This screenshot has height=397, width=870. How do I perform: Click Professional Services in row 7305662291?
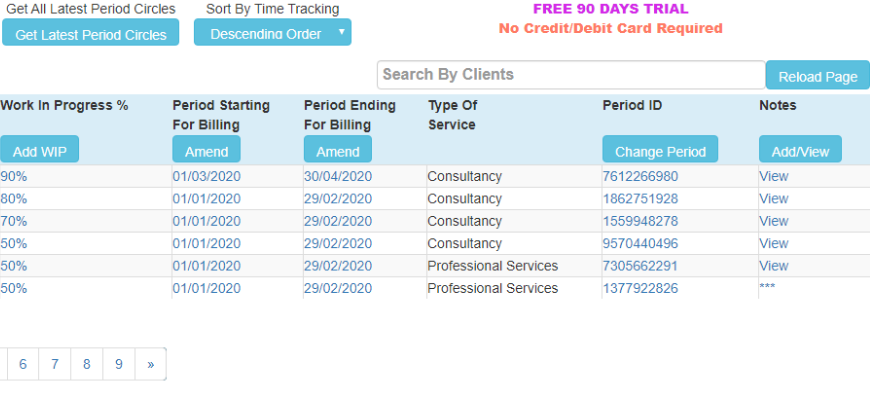[x=493, y=266]
